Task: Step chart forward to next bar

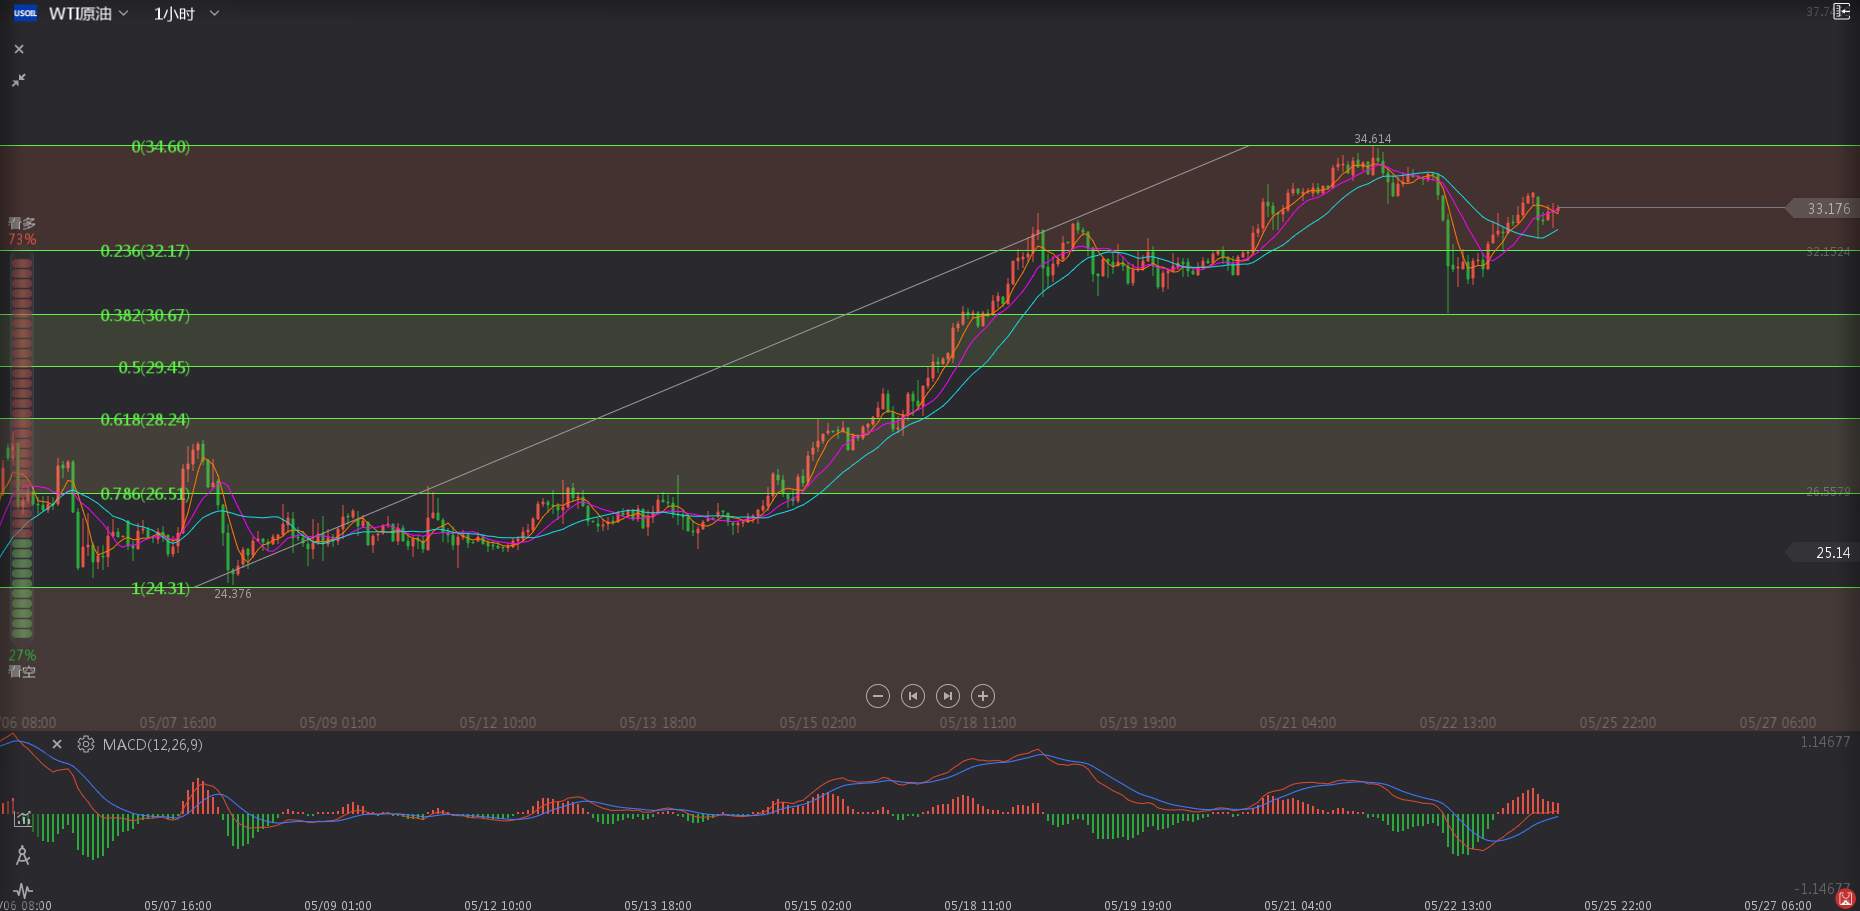Action: (x=948, y=696)
